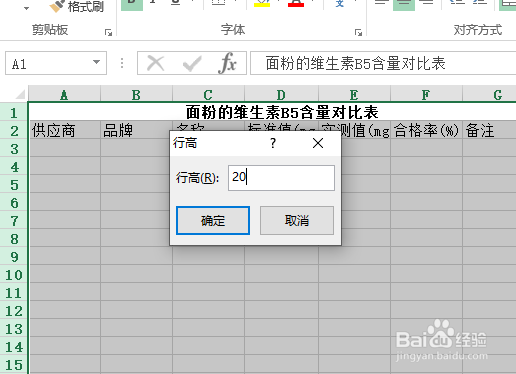Select column B header
The image size is (516, 374).
pyautogui.click(x=136, y=95)
